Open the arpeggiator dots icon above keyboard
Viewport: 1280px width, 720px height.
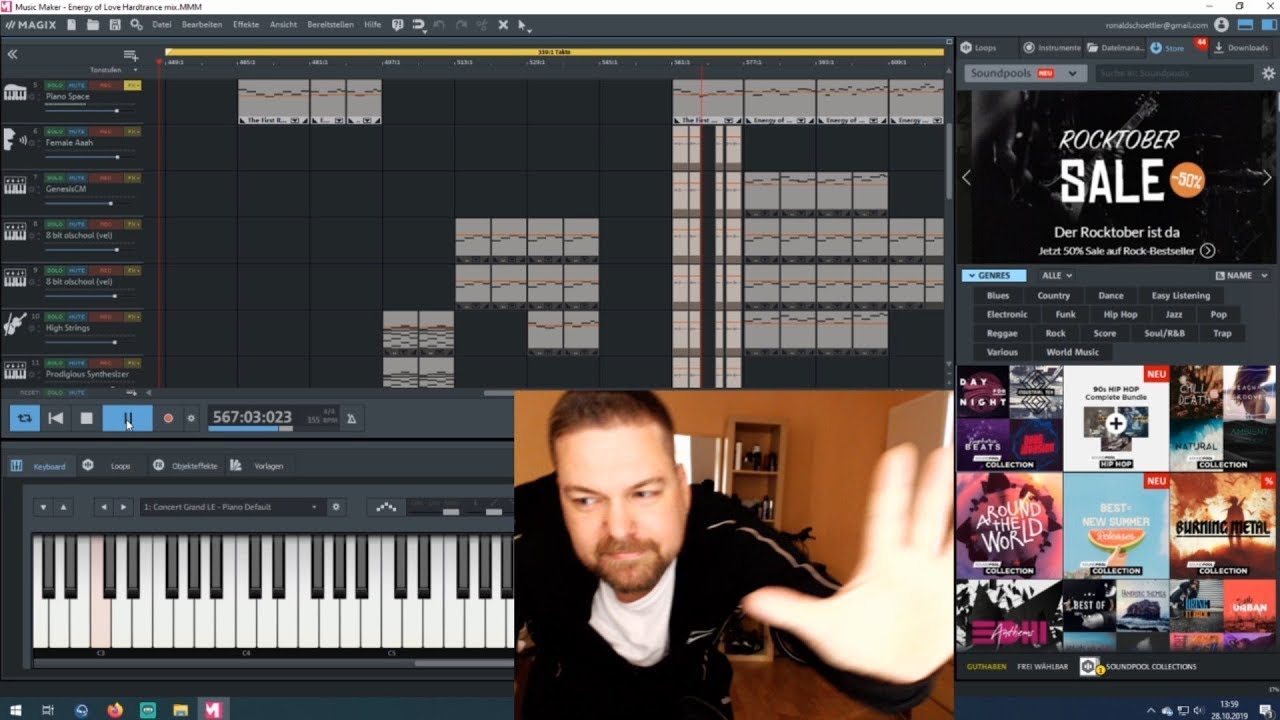[x=385, y=507]
